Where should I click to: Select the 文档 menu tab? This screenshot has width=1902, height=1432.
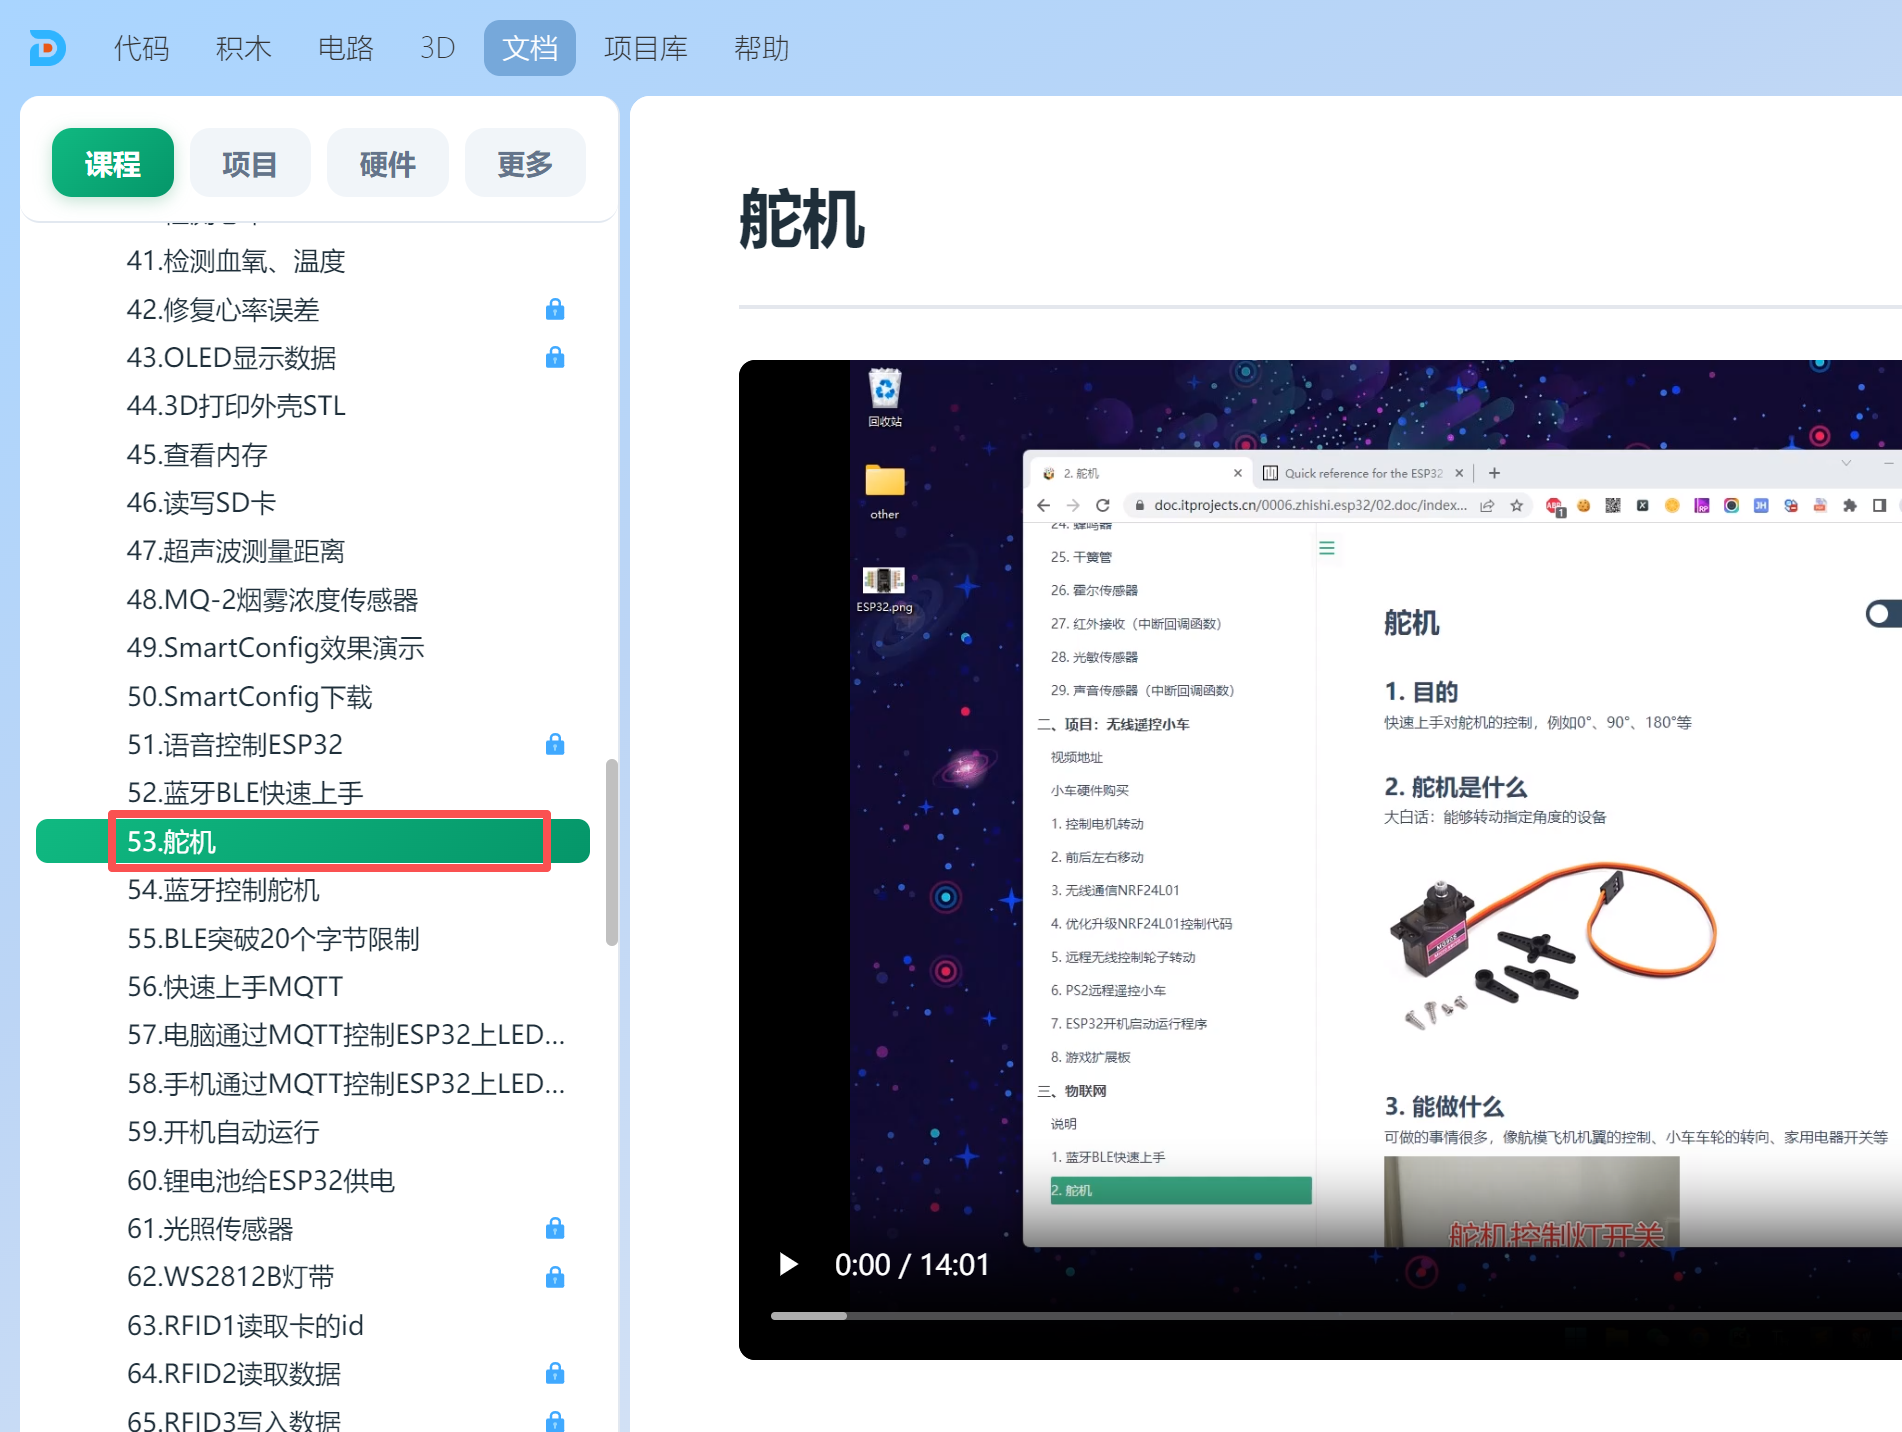point(529,48)
